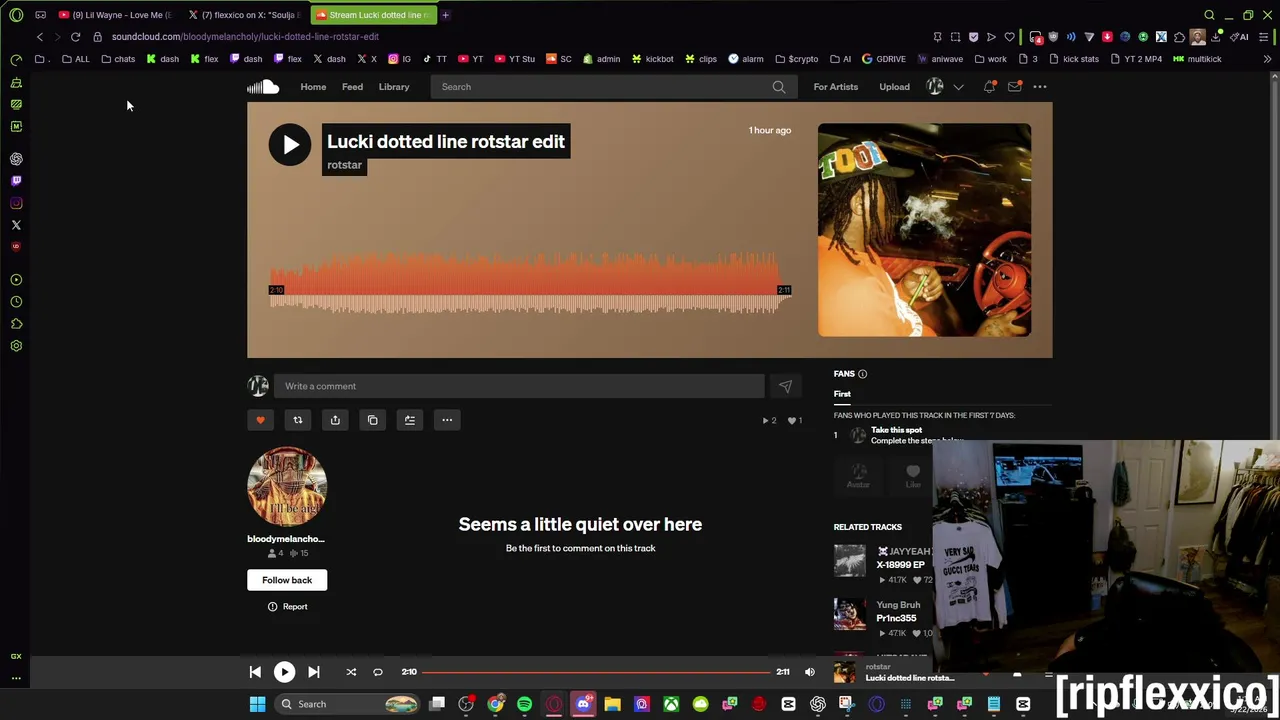Viewport: 1280px width, 720px height.
Task: Open the track more actions menu
Action: click(447, 420)
